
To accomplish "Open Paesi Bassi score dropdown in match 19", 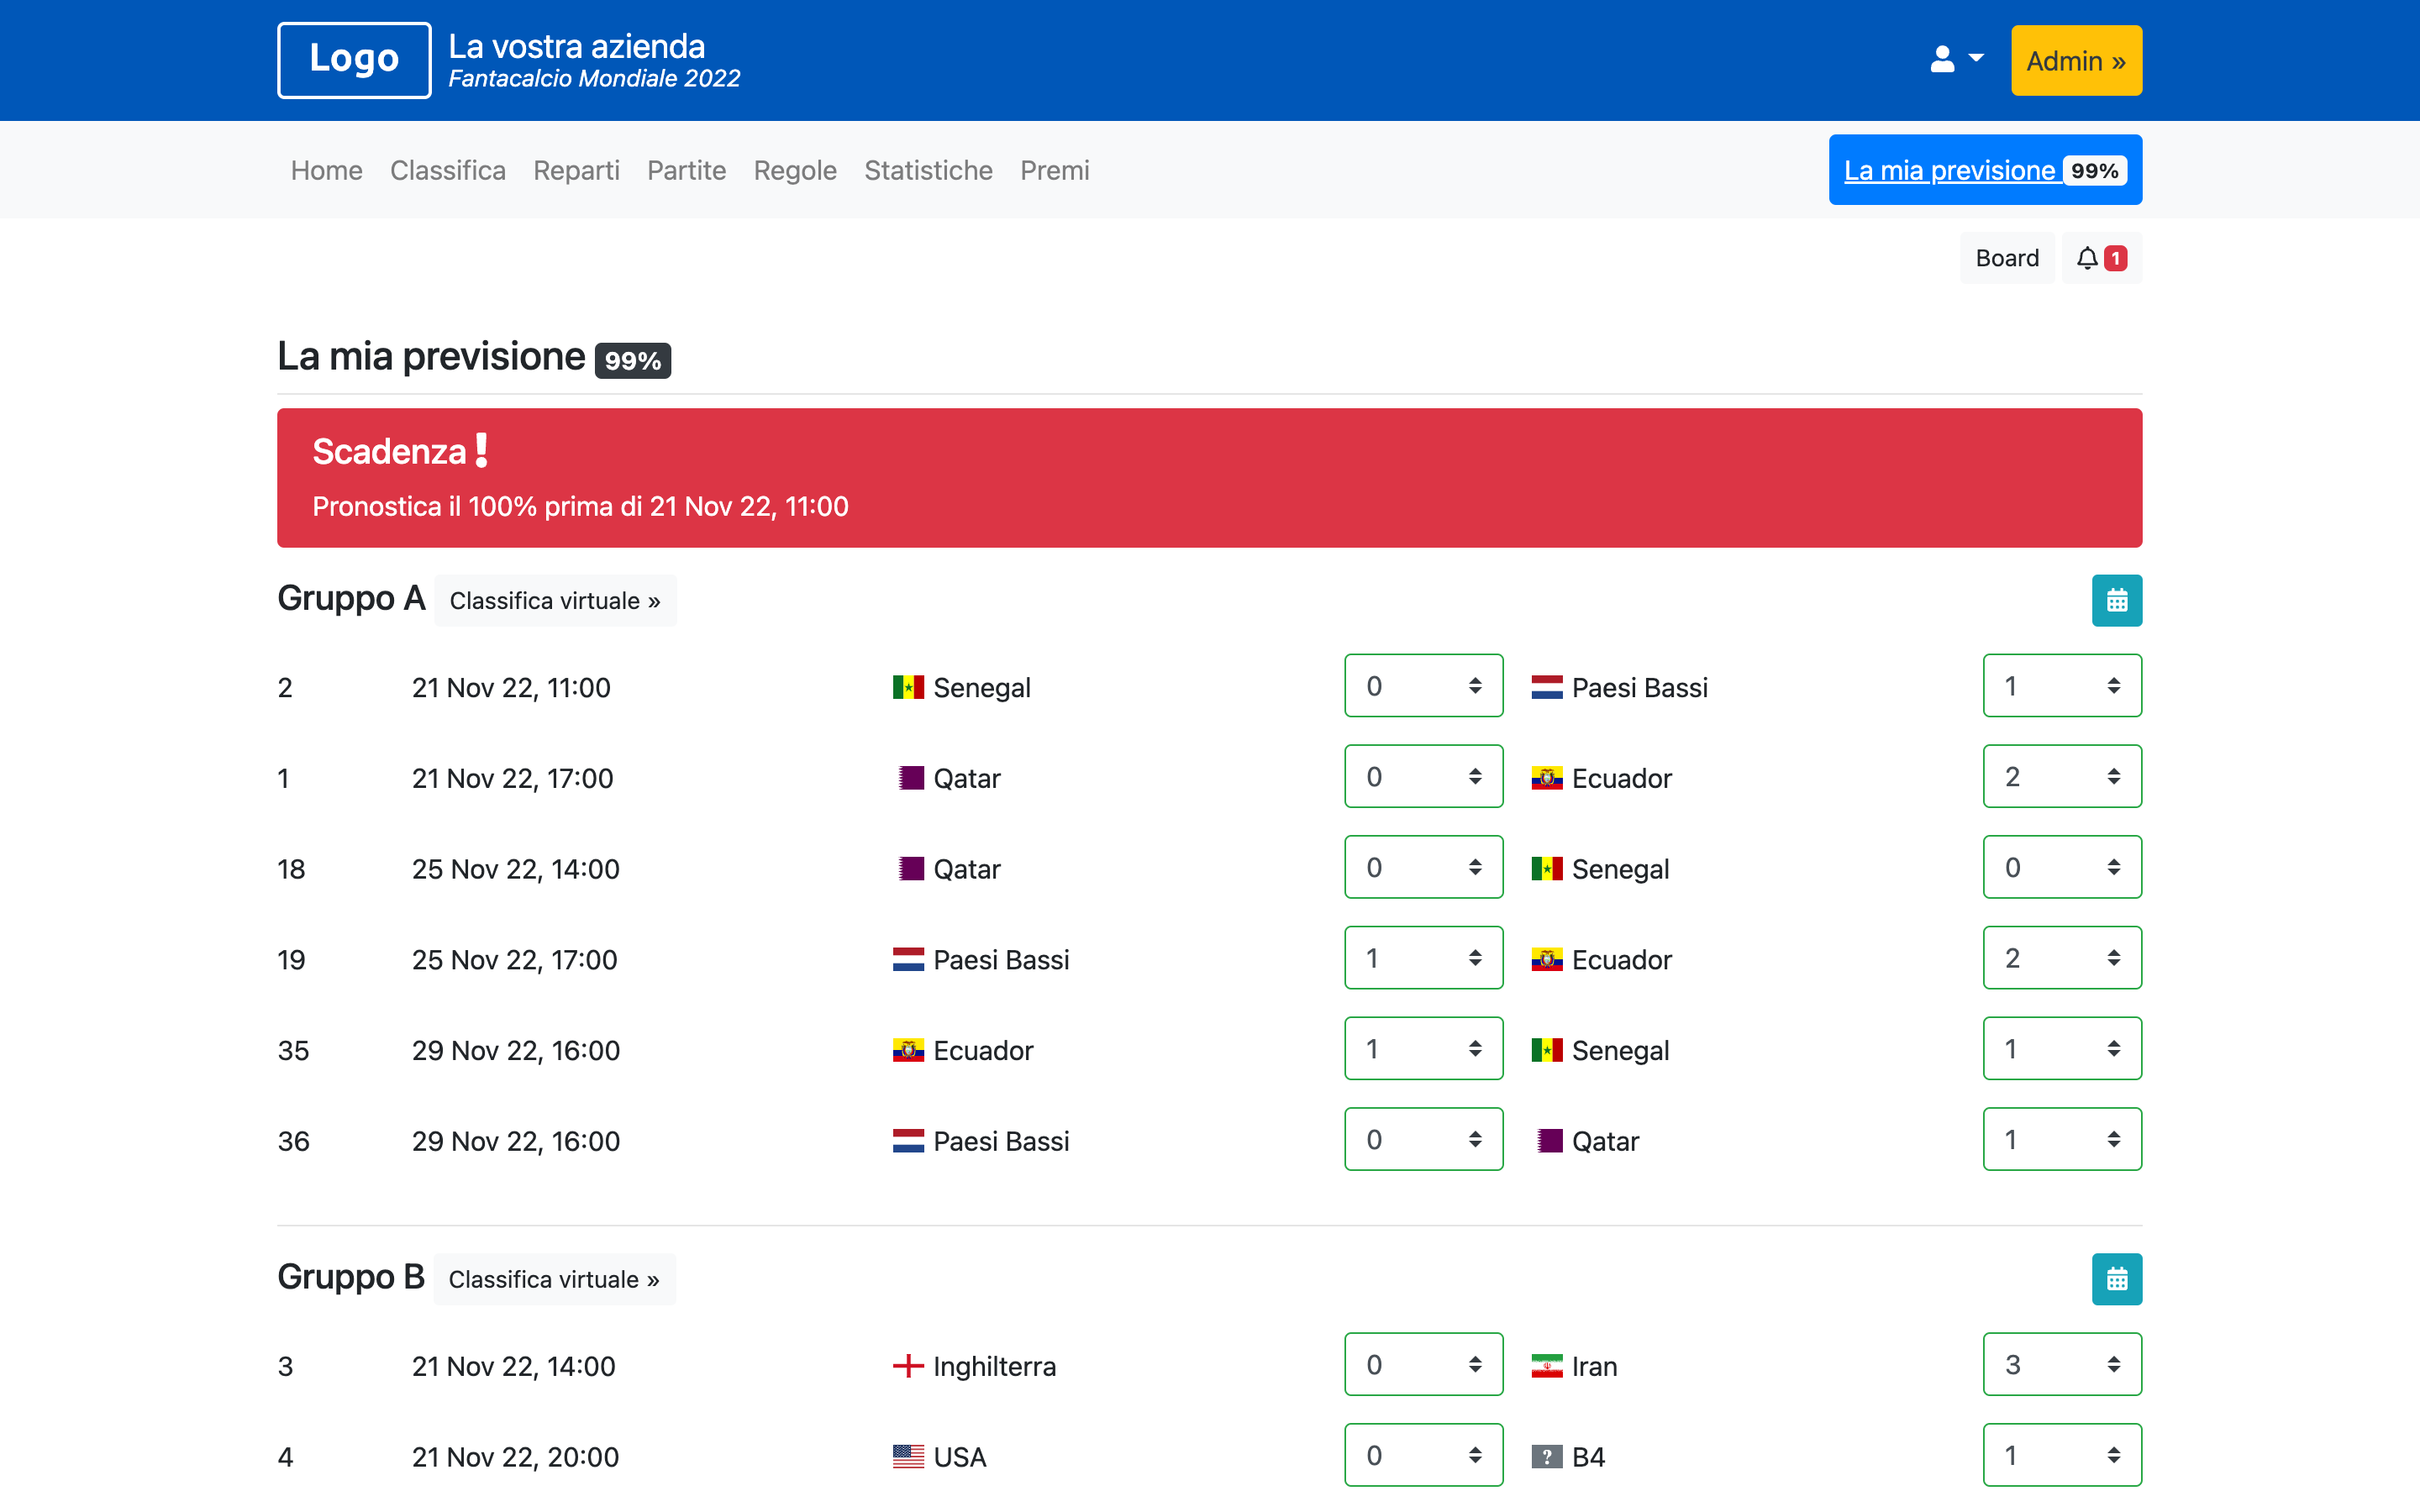I will click(1424, 958).
